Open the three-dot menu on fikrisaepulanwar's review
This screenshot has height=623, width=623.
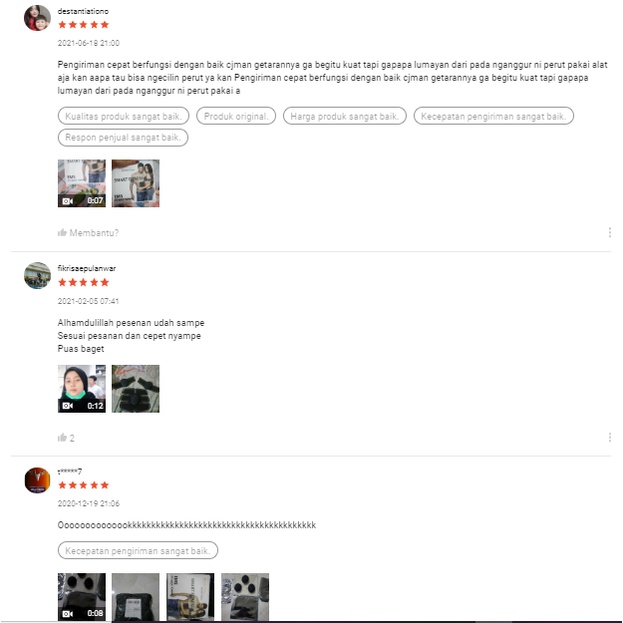pos(609,437)
